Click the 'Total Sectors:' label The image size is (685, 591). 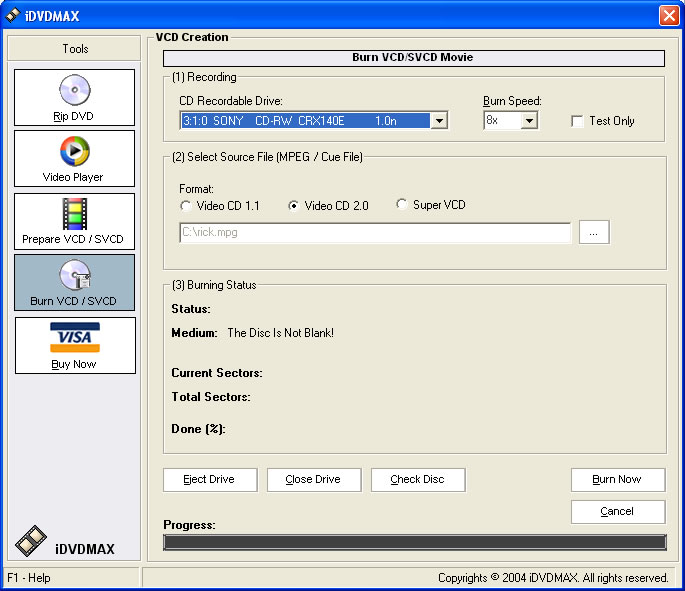(x=211, y=397)
